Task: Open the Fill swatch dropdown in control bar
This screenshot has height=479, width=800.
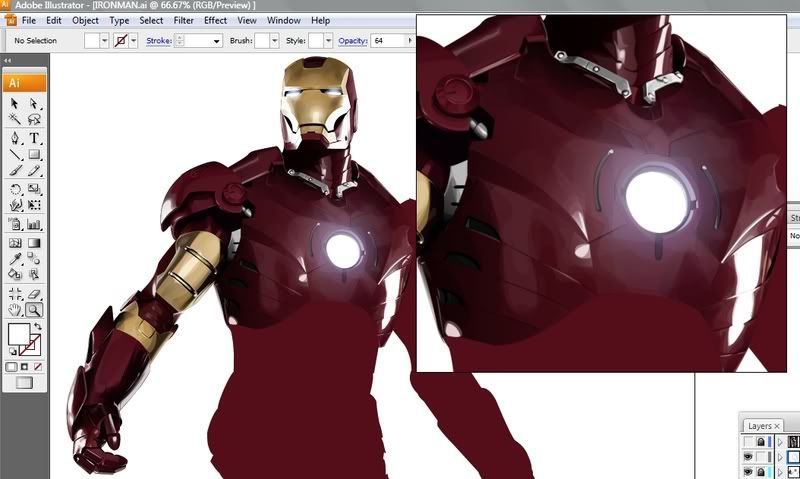Action: tap(105, 41)
